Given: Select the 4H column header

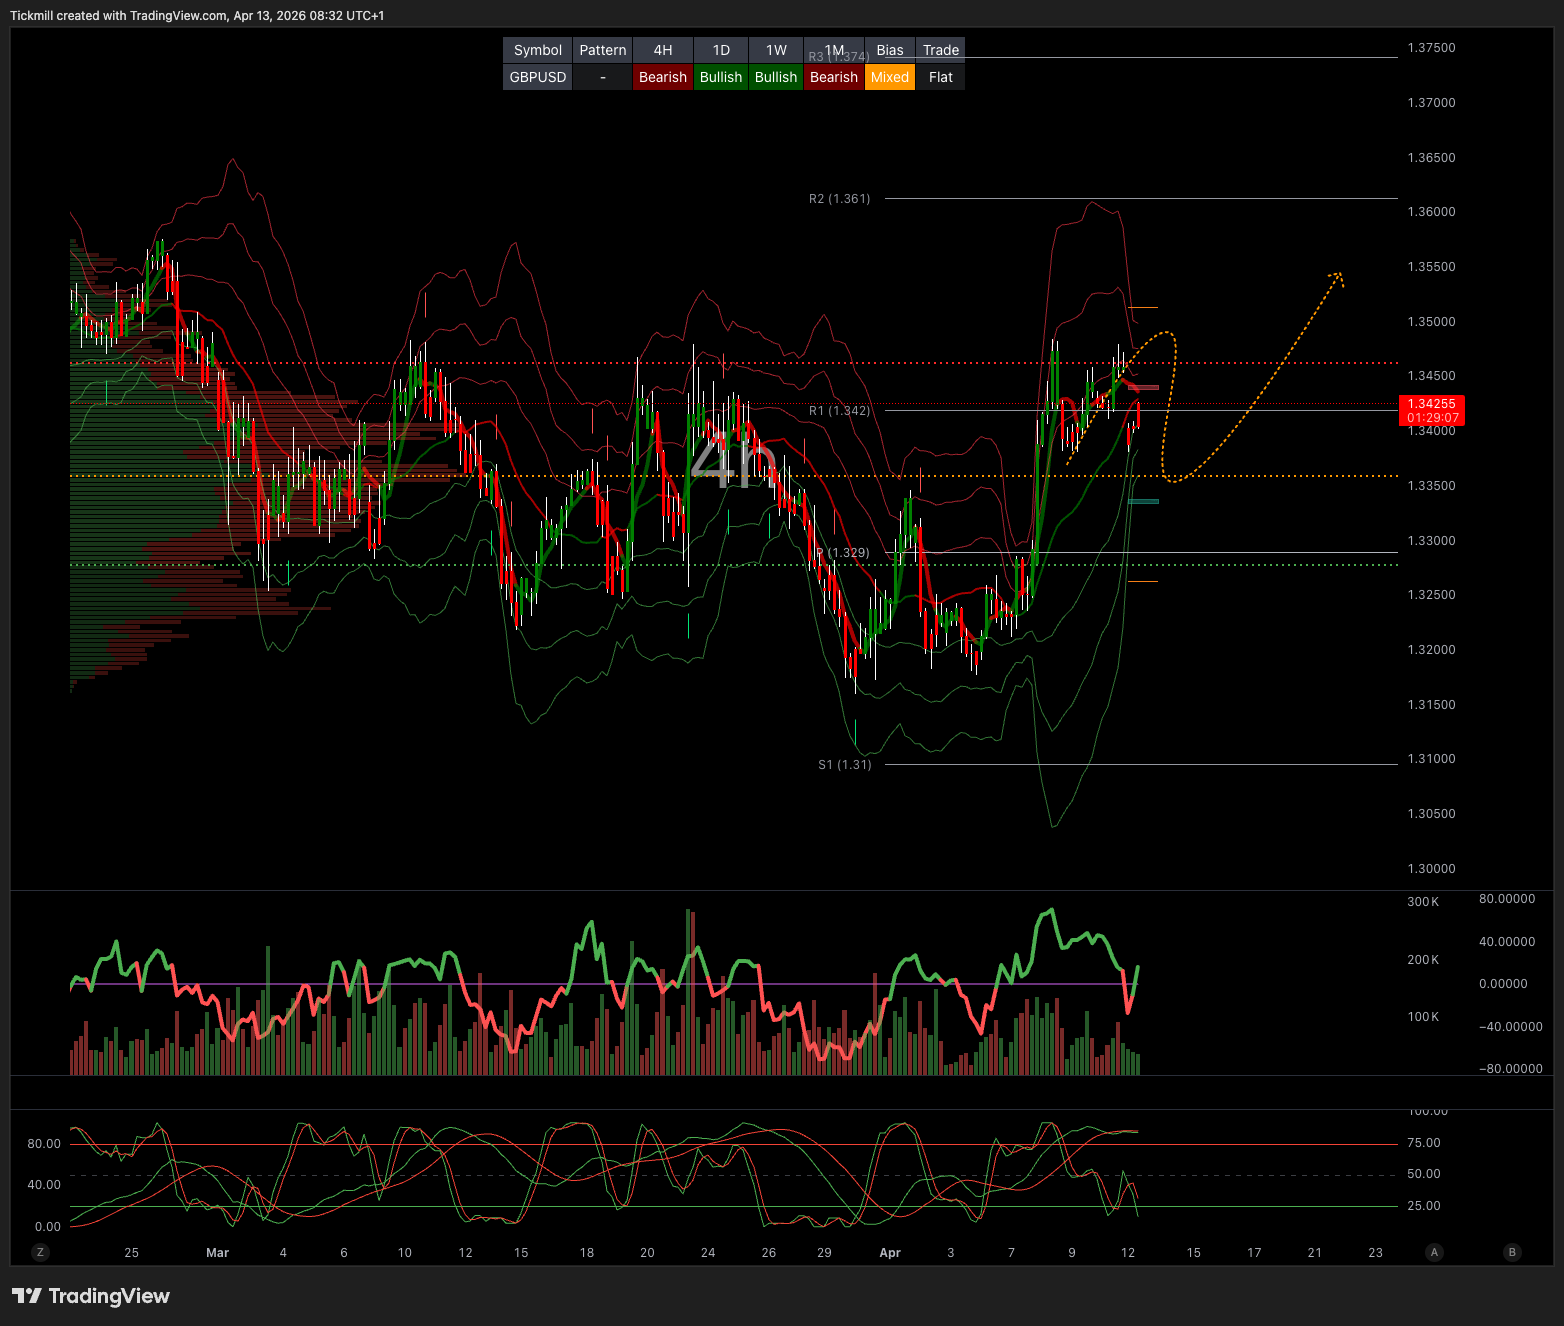Looking at the screenshot, I should tap(662, 50).
